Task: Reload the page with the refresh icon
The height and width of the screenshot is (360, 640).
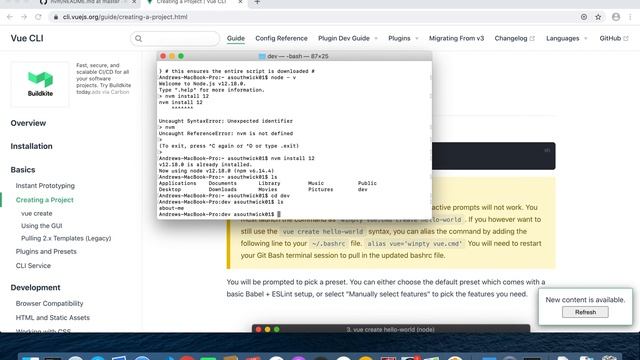Action: pos(38,17)
